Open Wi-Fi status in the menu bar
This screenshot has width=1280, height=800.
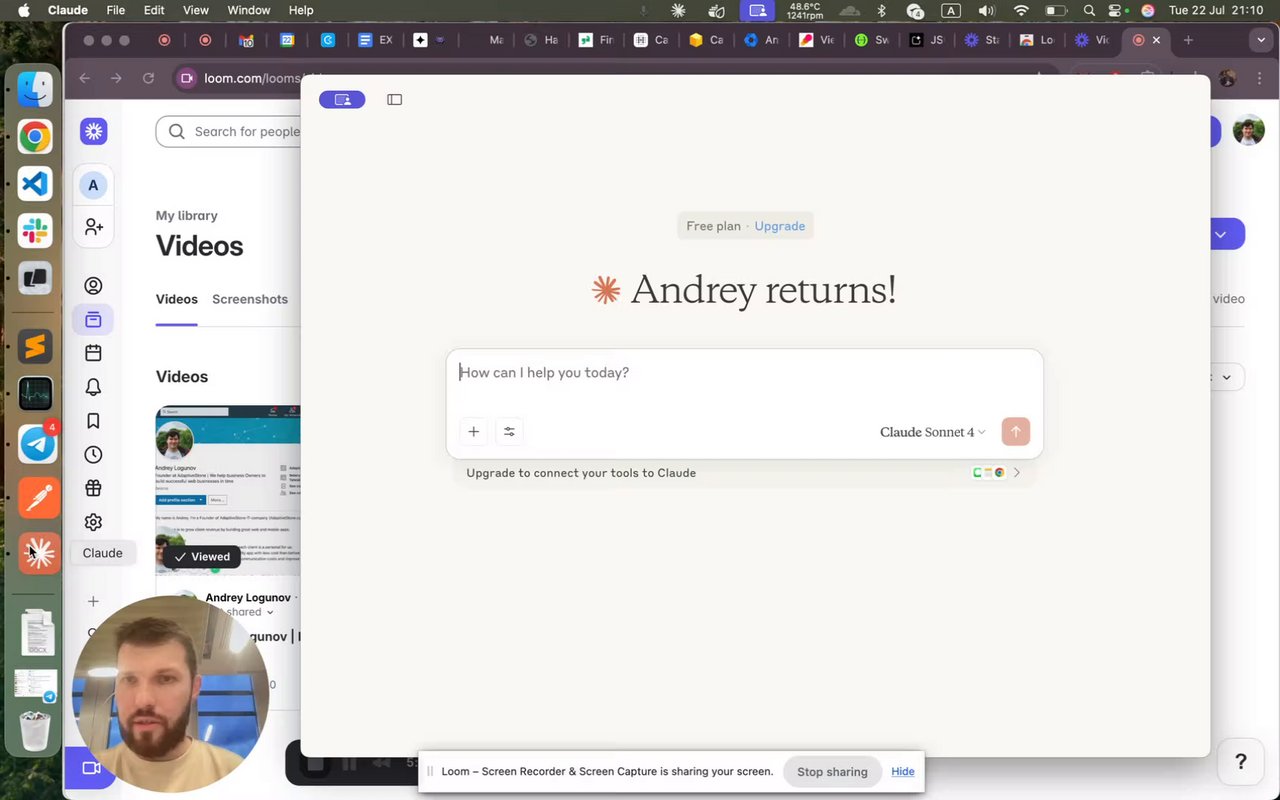tap(1021, 10)
